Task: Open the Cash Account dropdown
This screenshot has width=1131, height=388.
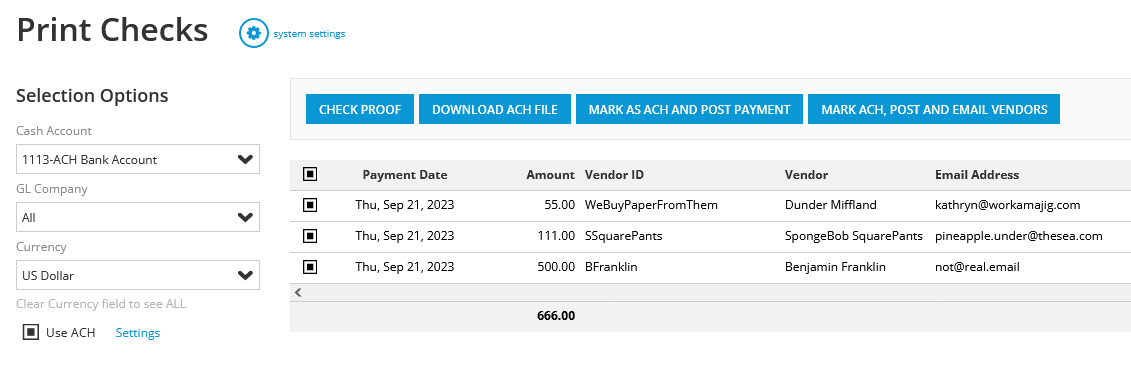Action: point(138,159)
